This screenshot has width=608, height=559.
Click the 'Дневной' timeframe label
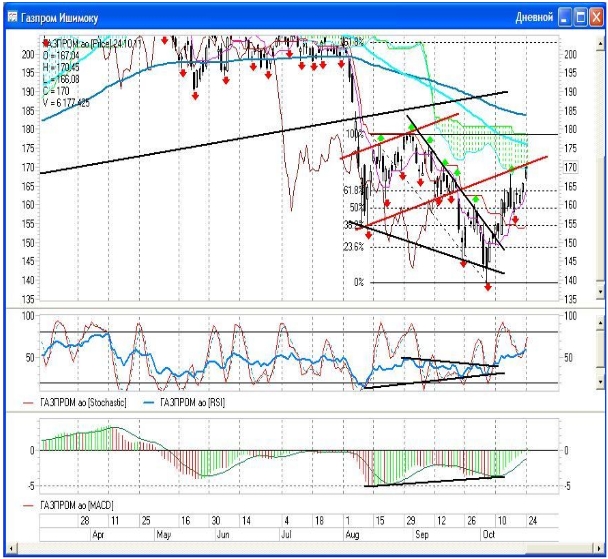pyautogui.click(x=534, y=17)
